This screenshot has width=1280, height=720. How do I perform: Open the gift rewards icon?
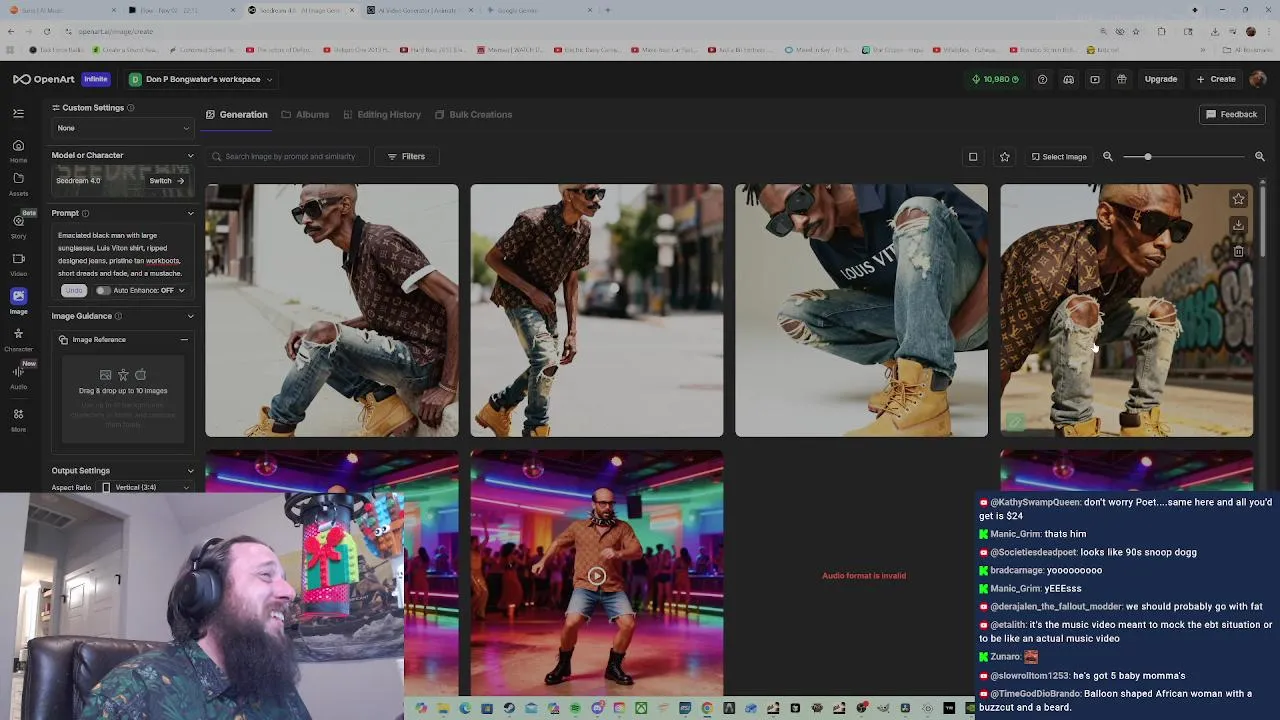(1122, 79)
